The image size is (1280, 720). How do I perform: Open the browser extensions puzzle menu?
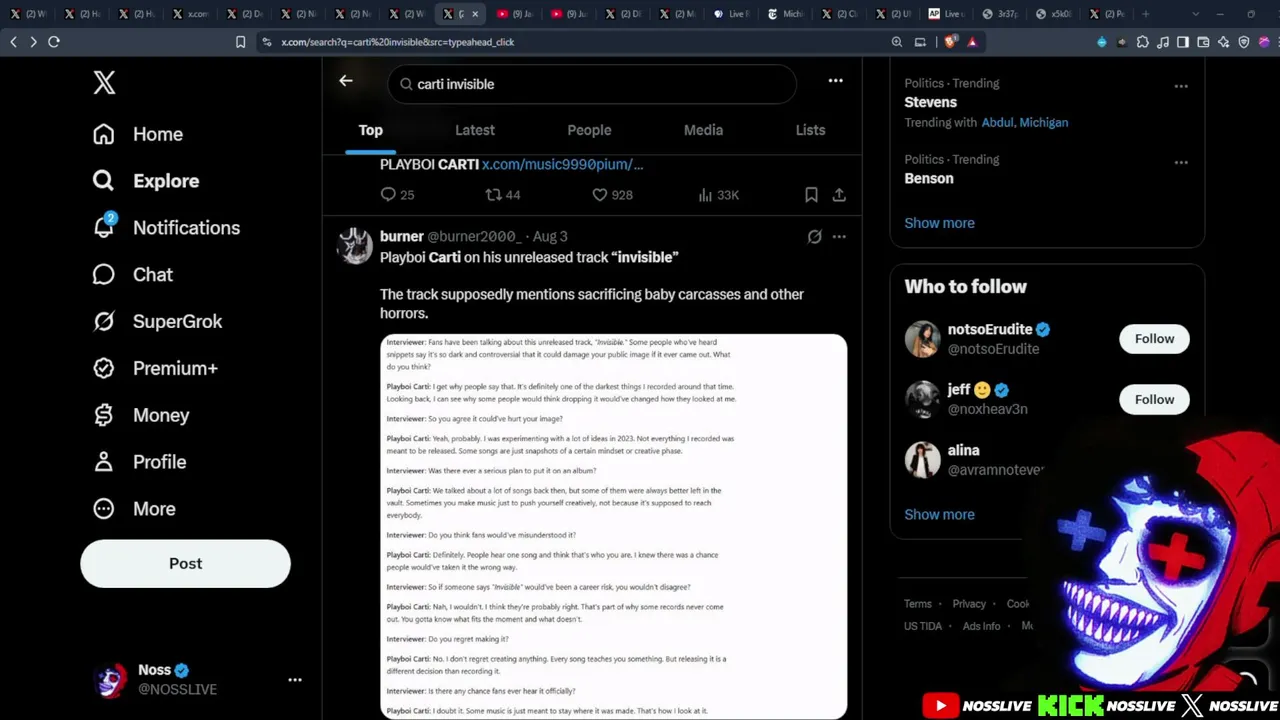pos(1143,42)
